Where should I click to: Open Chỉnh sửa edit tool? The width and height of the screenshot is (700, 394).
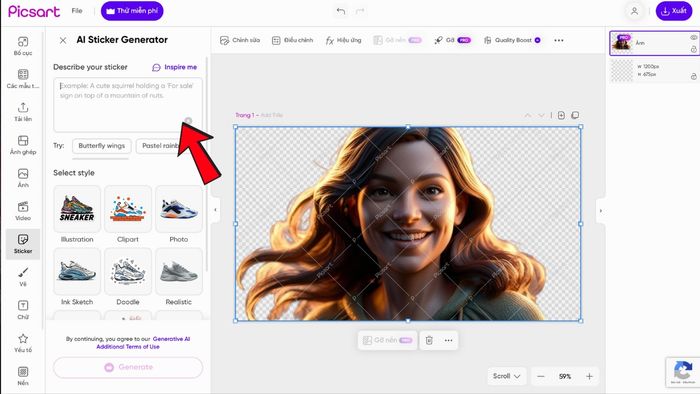[x=240, y=40]
